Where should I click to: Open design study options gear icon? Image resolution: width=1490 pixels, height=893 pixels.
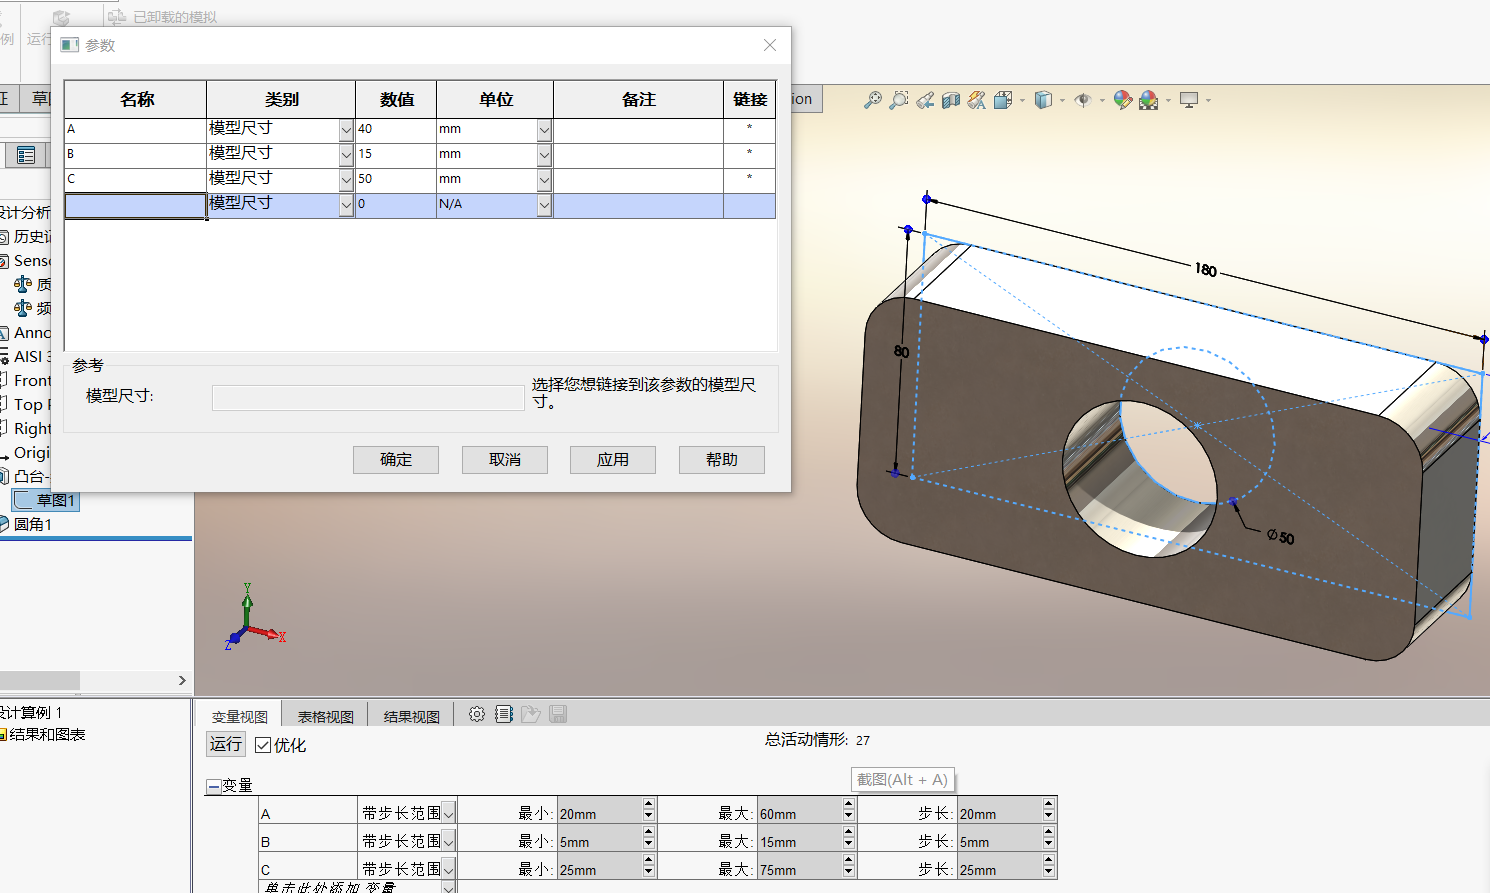(477, 714)
